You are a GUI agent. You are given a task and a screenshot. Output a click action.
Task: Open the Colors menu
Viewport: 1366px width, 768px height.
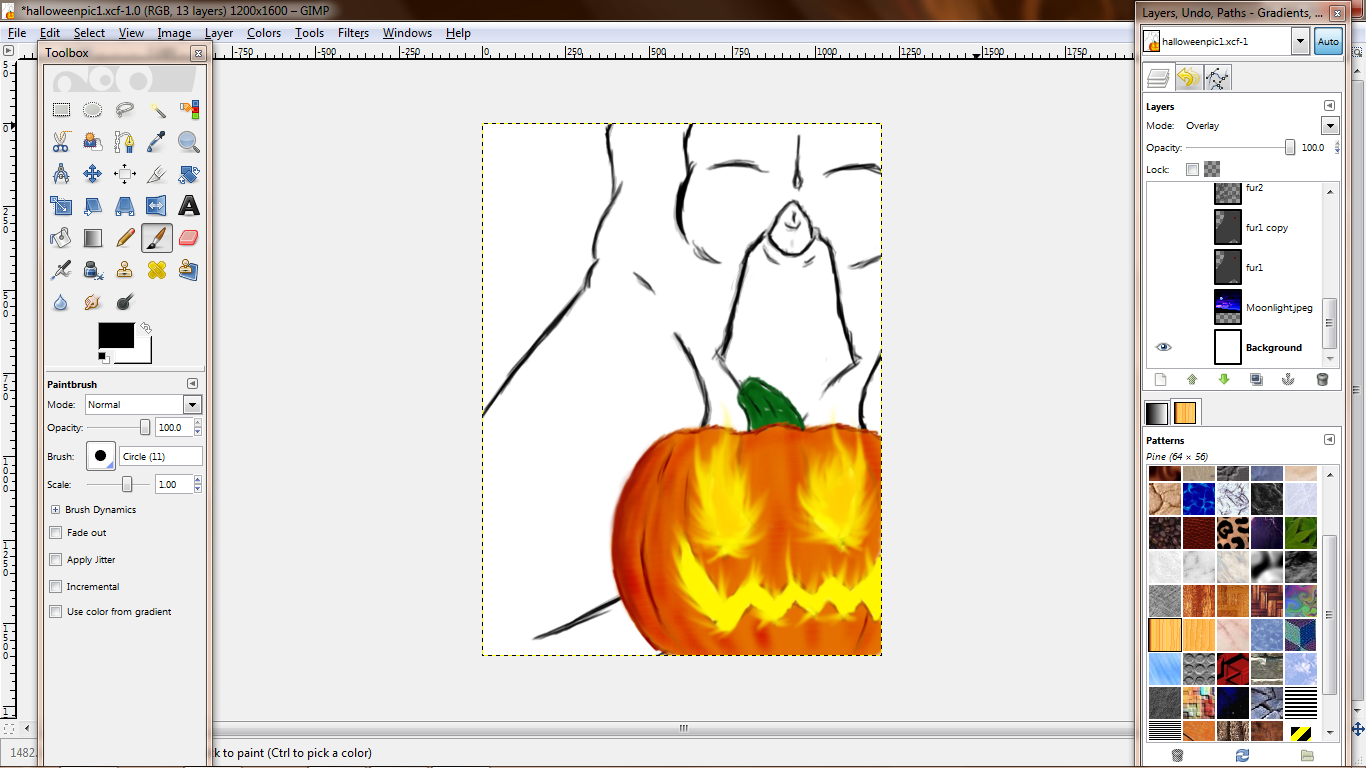[264, 33]
